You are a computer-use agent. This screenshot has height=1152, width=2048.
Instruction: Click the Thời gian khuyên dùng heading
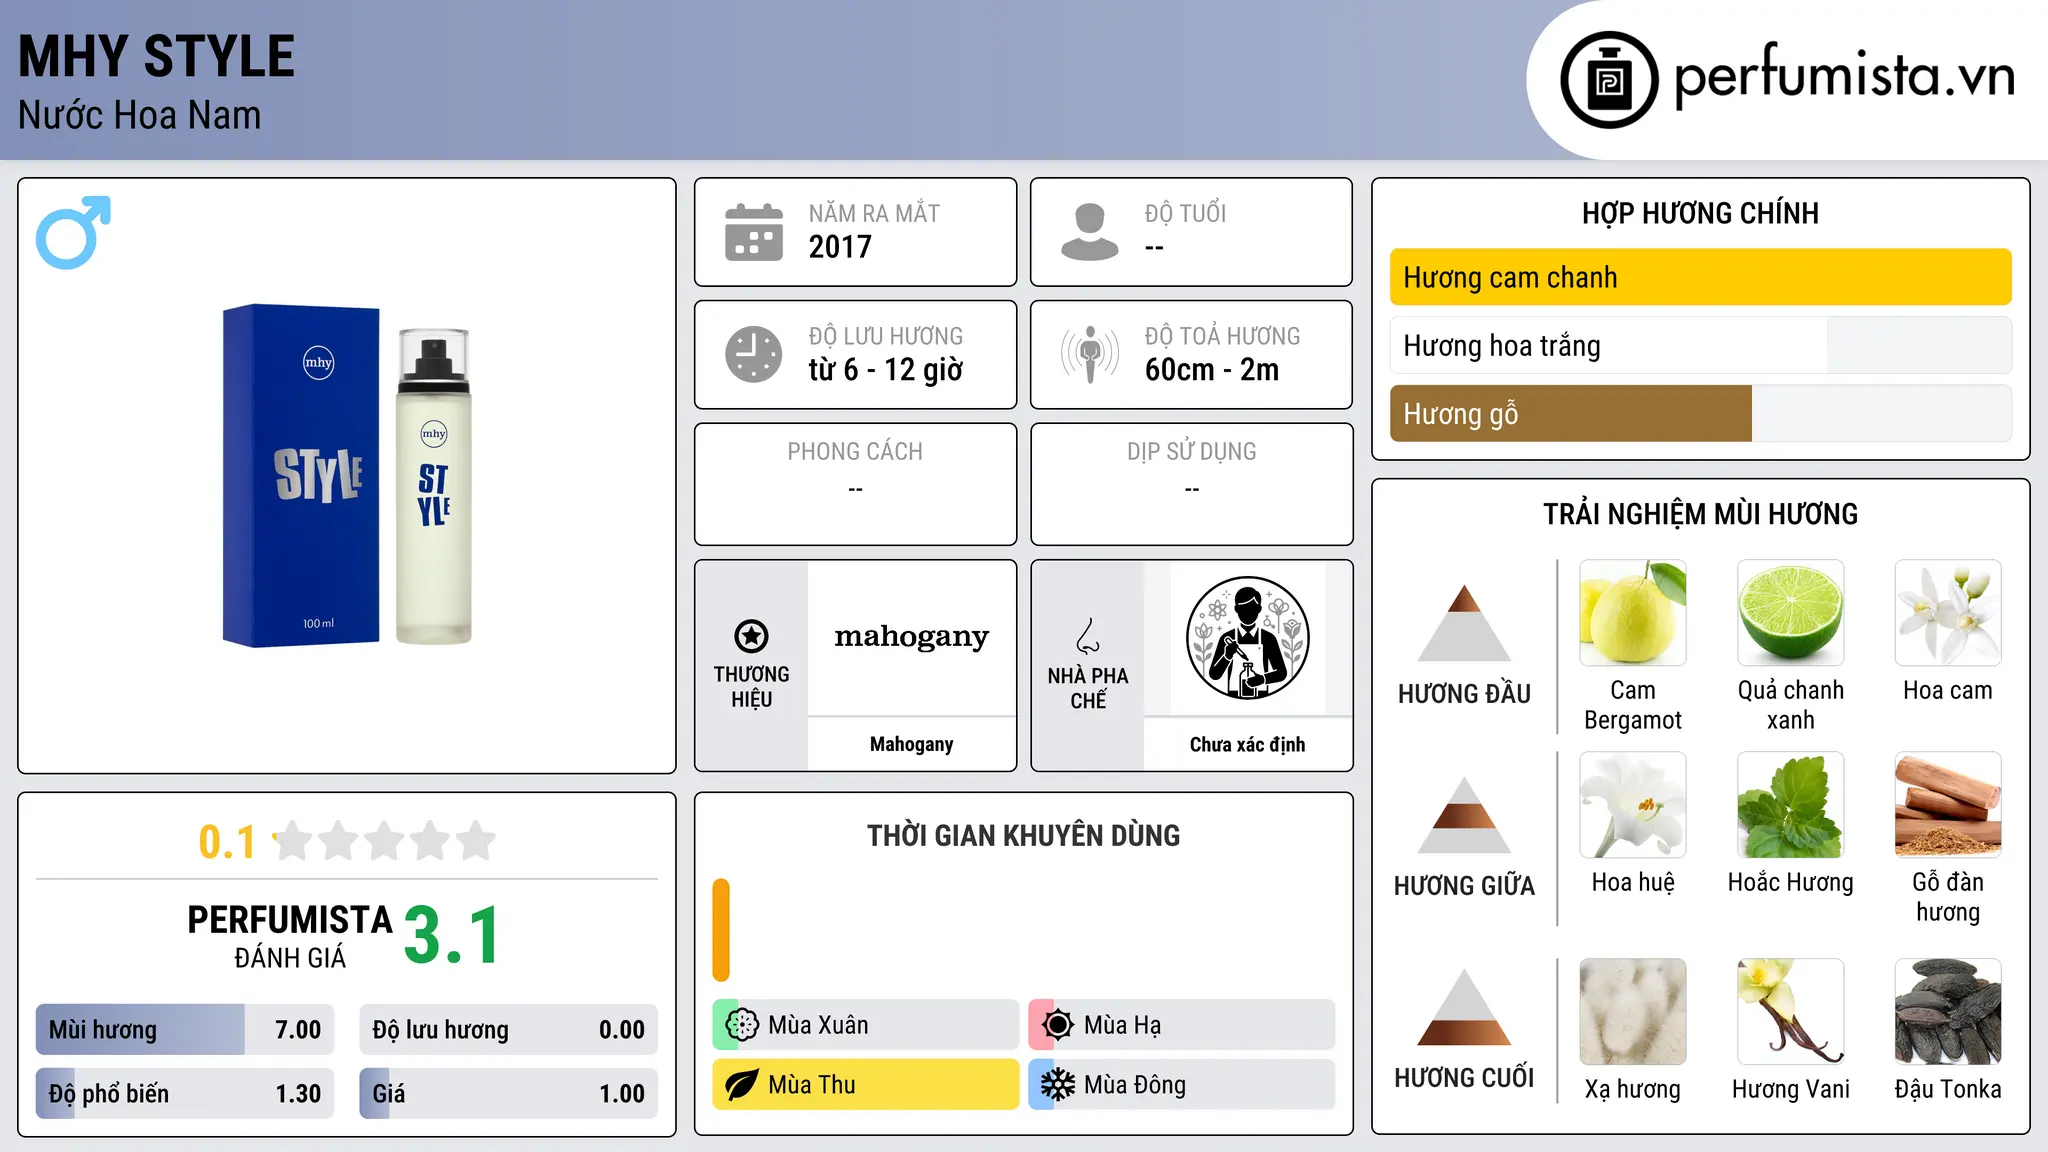click(1023, 835)
